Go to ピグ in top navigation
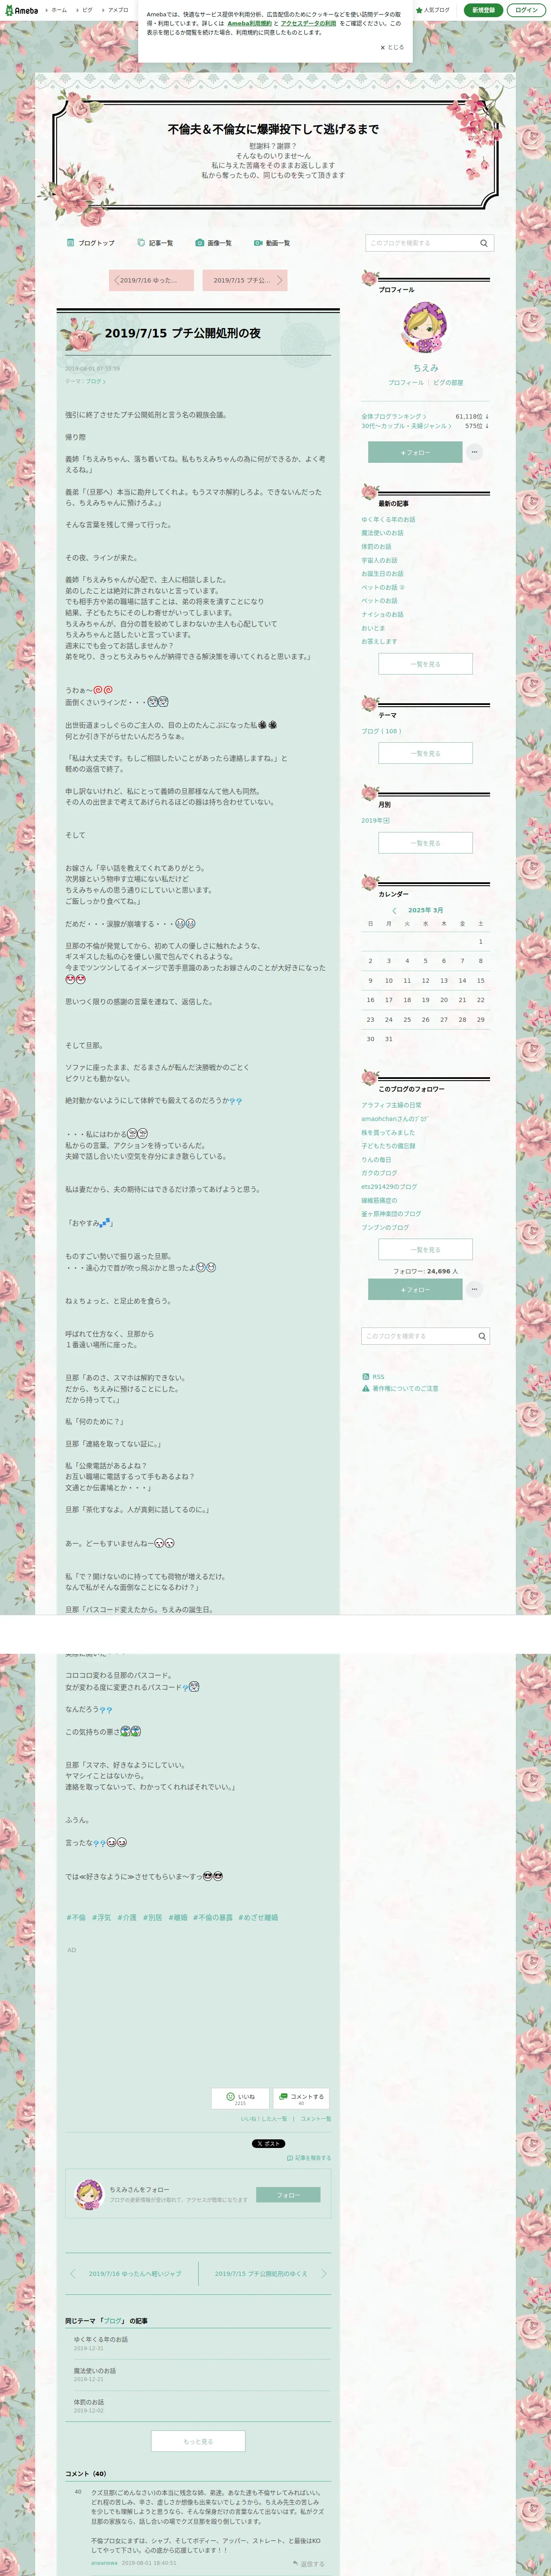Viewport: 551px width, 2576px height. pyautogui.click(x=87, y=10)
